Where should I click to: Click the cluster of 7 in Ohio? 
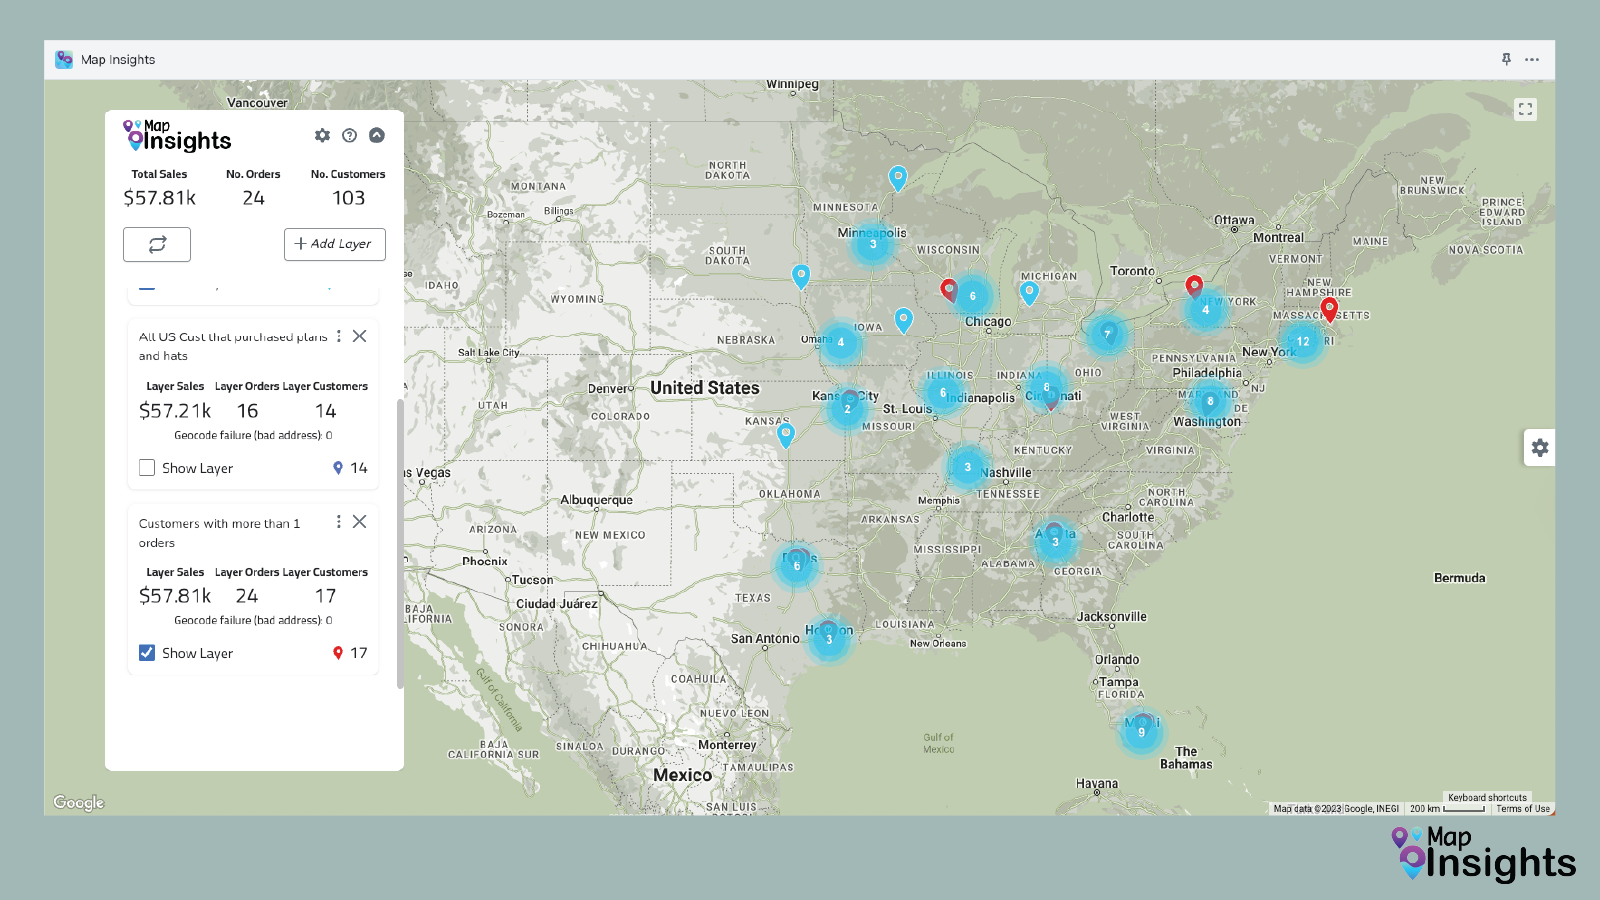(x=1107, y=335)
